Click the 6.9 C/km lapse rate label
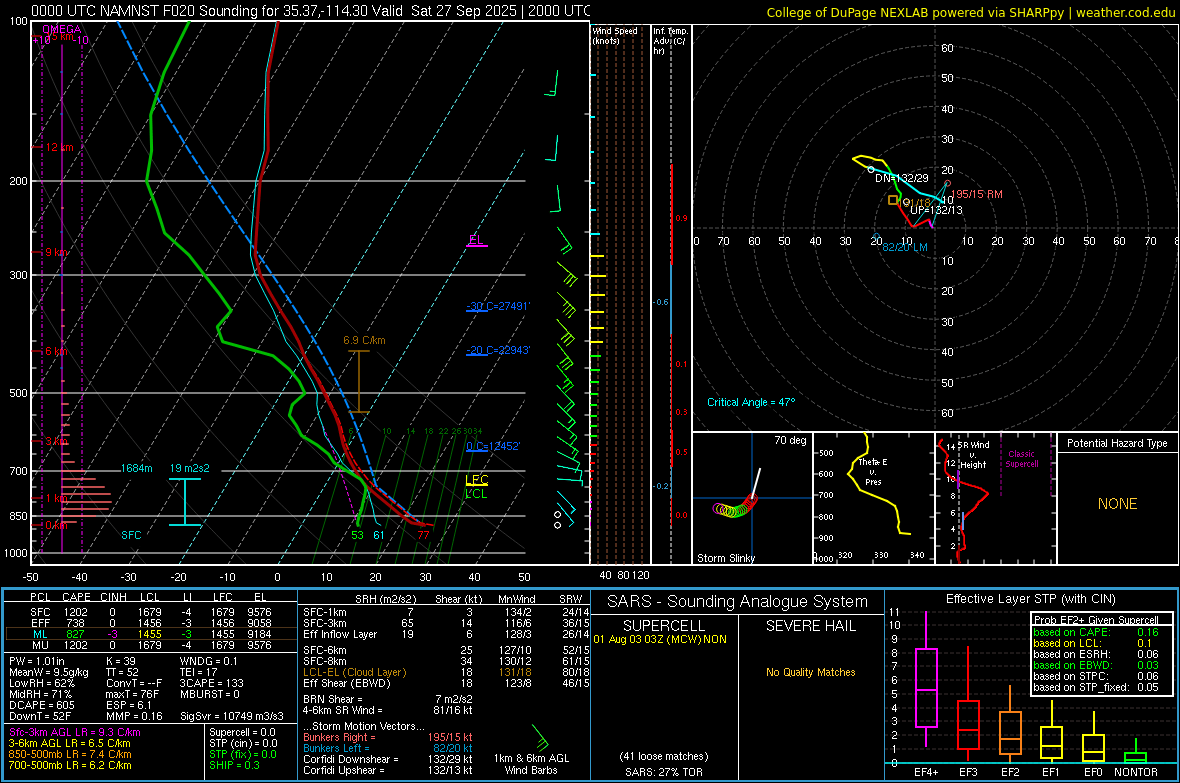The height and width of the screenshot is (783, 1180). tap(364, 340)
